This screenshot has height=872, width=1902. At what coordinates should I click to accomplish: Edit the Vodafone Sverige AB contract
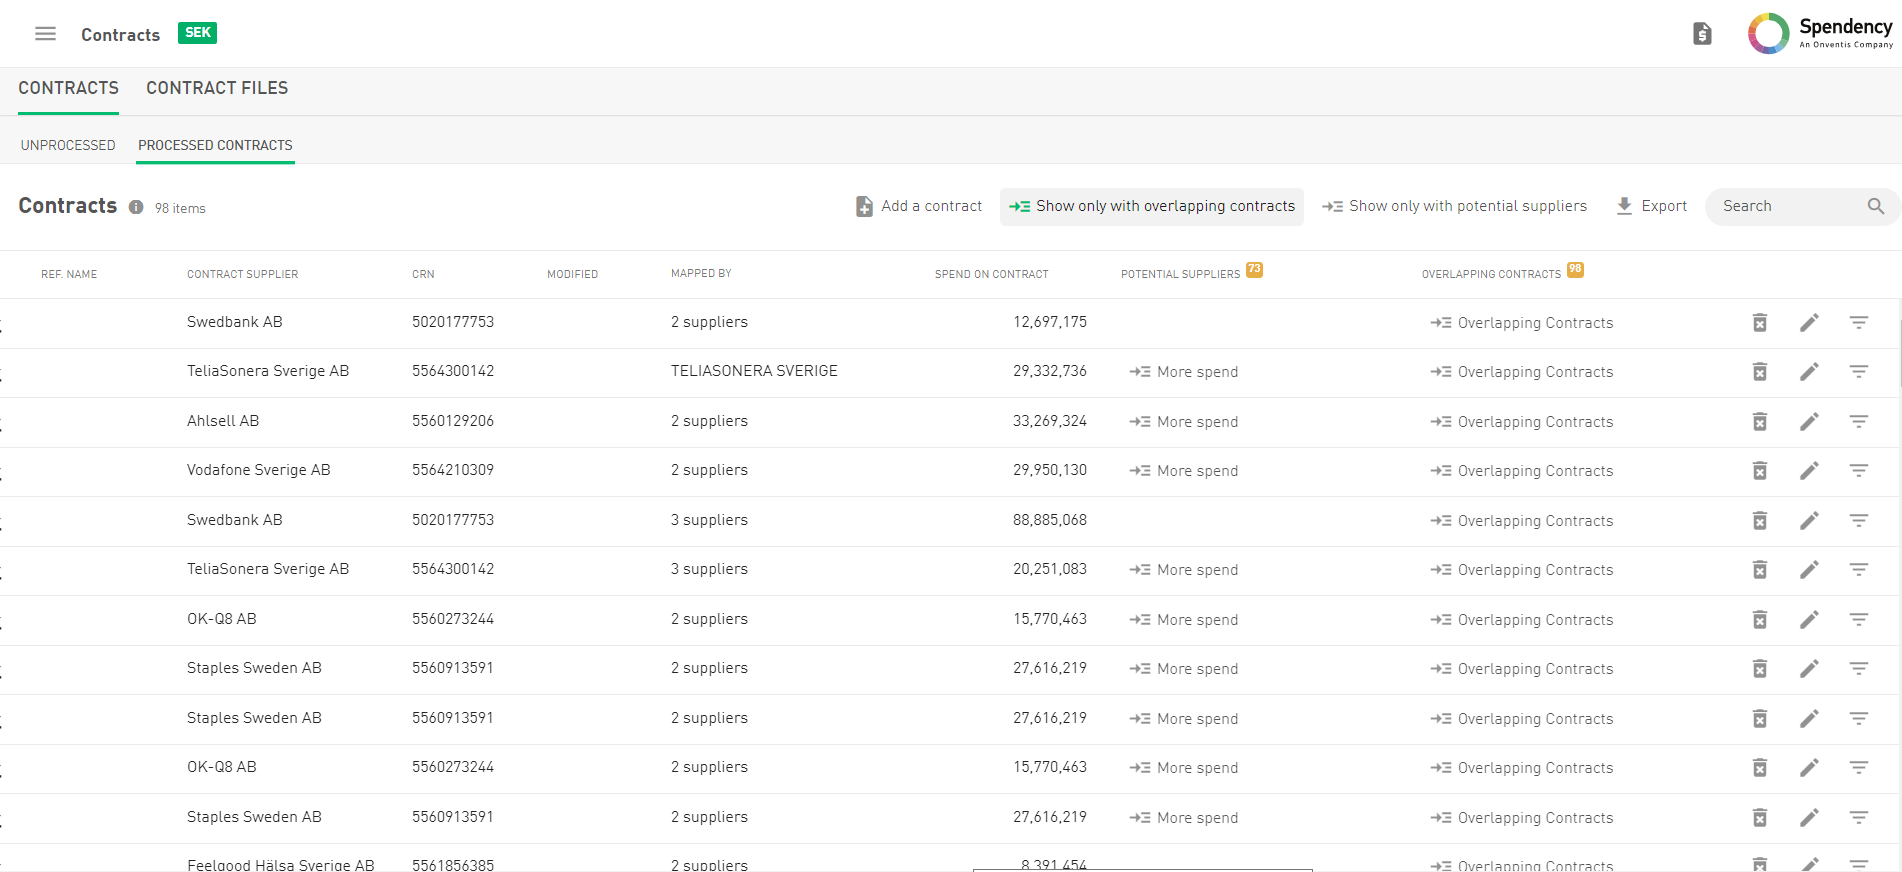(1809, 471)
